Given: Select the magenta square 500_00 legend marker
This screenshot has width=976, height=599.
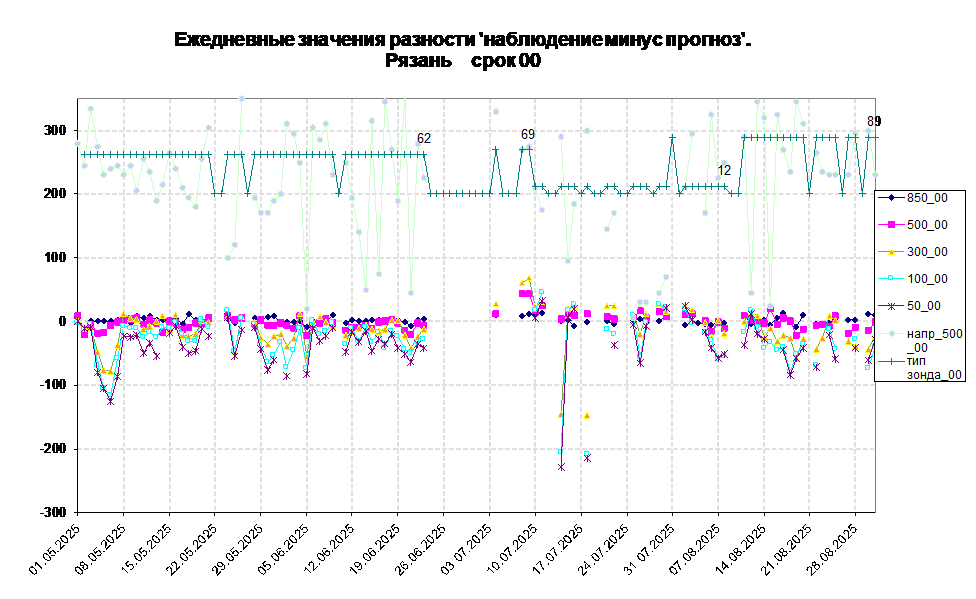Looking at the screenshot, I should pos(890,225).
